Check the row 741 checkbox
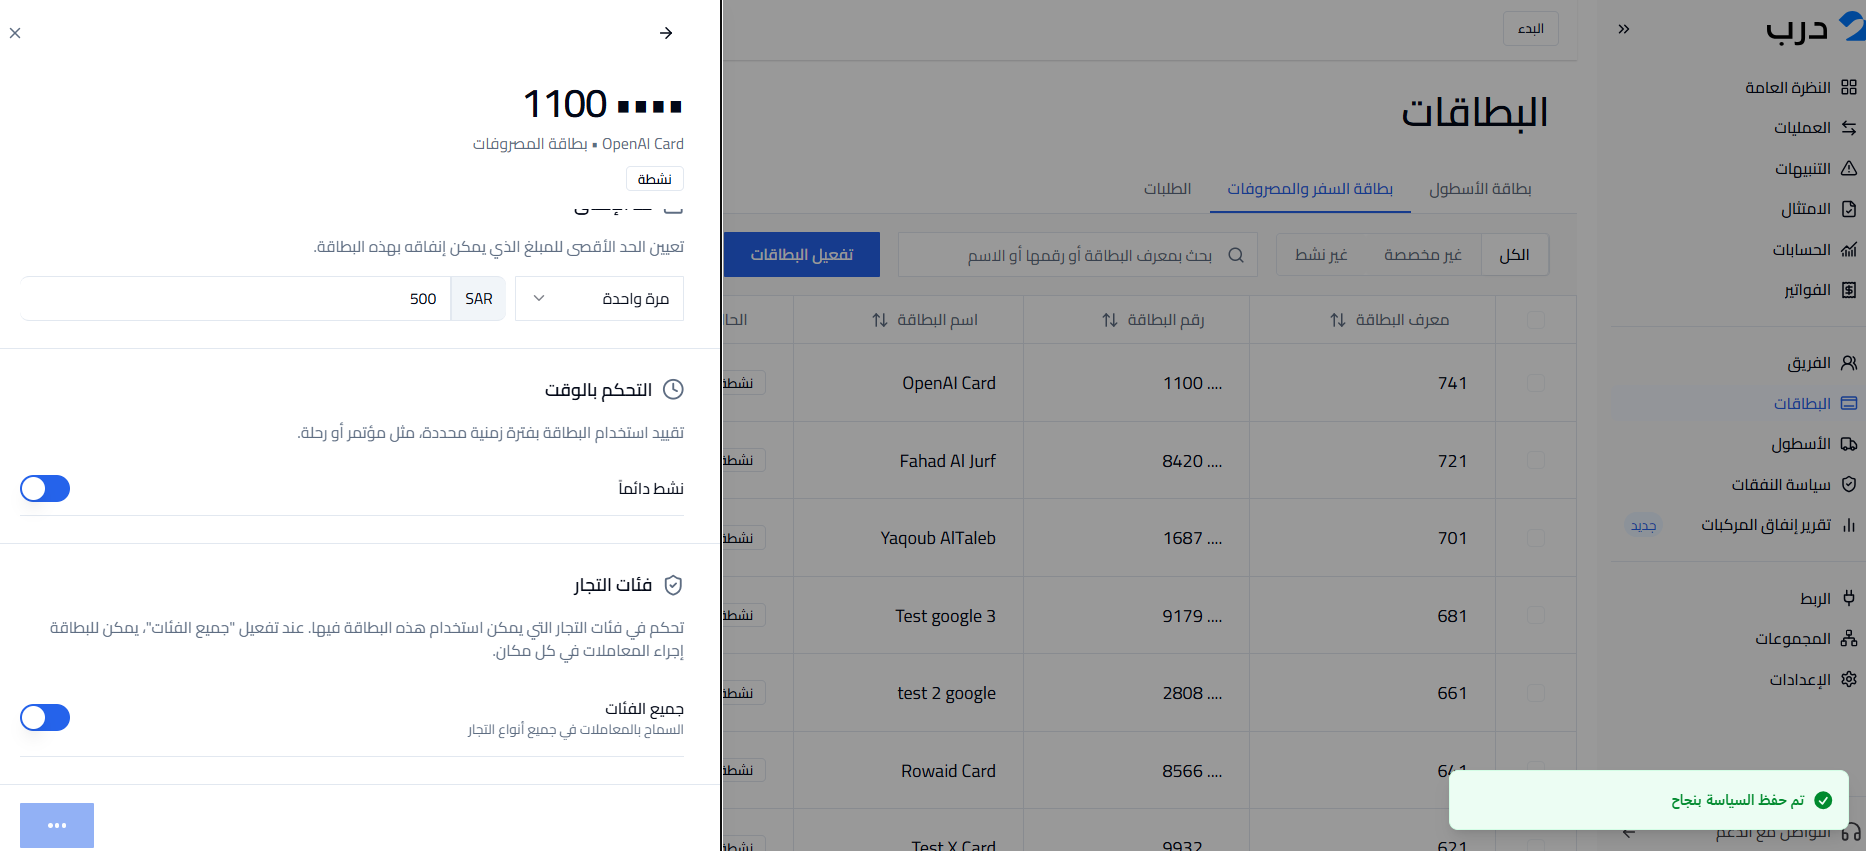Screen dimensions: 1866x851 click(1536, 383)
